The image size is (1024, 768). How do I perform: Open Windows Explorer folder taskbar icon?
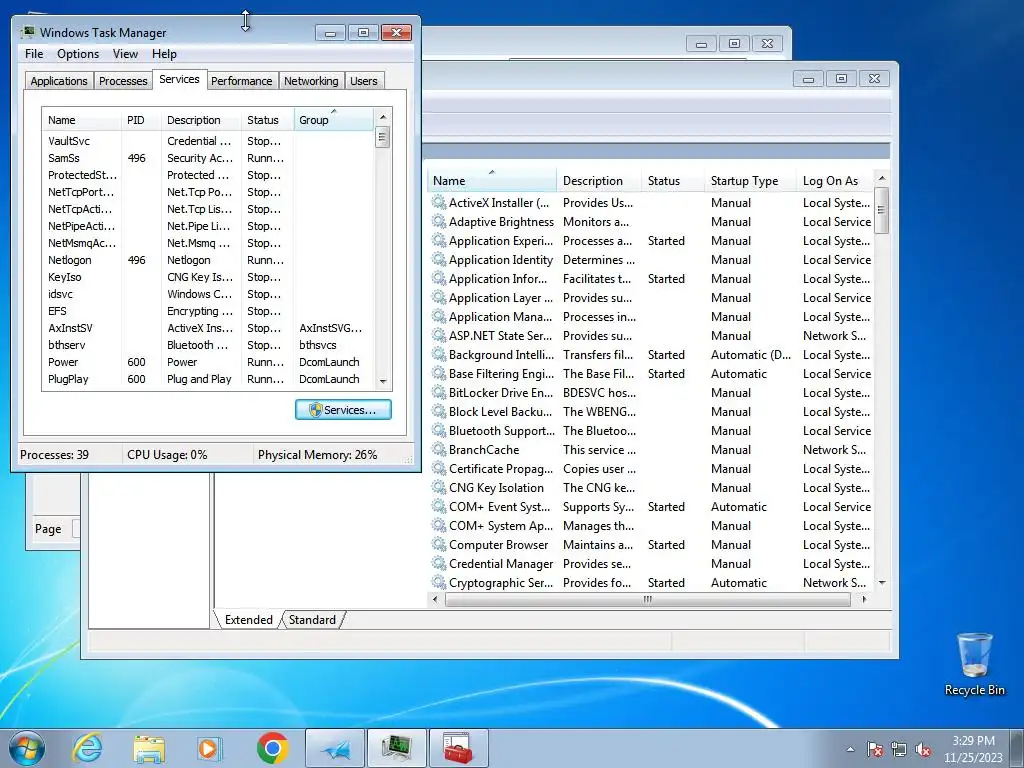click(x=149, y=748)
